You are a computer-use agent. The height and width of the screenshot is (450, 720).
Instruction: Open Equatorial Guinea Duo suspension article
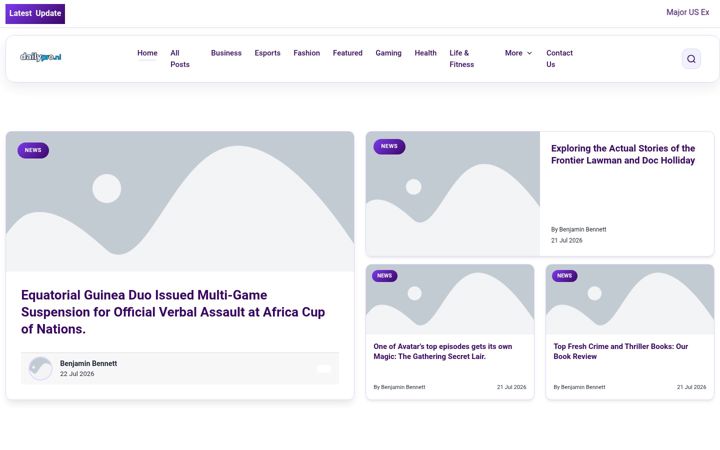pos(173,312)
